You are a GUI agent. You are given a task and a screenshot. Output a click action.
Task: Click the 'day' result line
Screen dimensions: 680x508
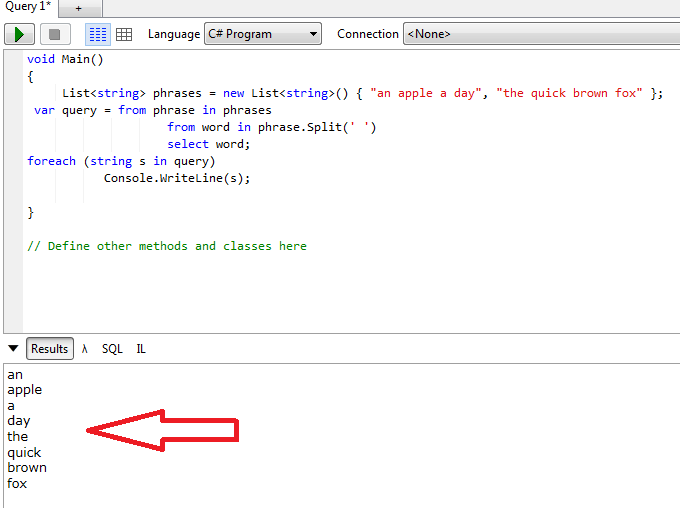coord(19,421)
